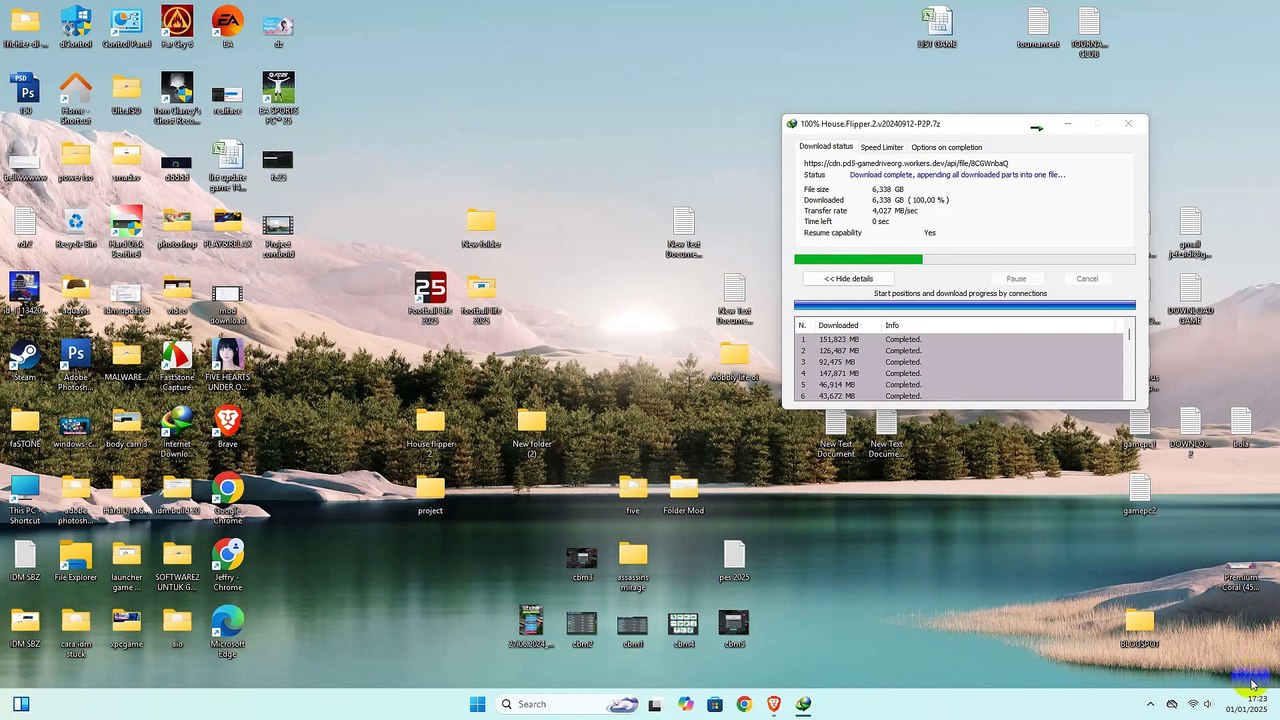Open the File Explorer desktop shortcut
Screen dimensions: 1280x720
pos(75,560)
